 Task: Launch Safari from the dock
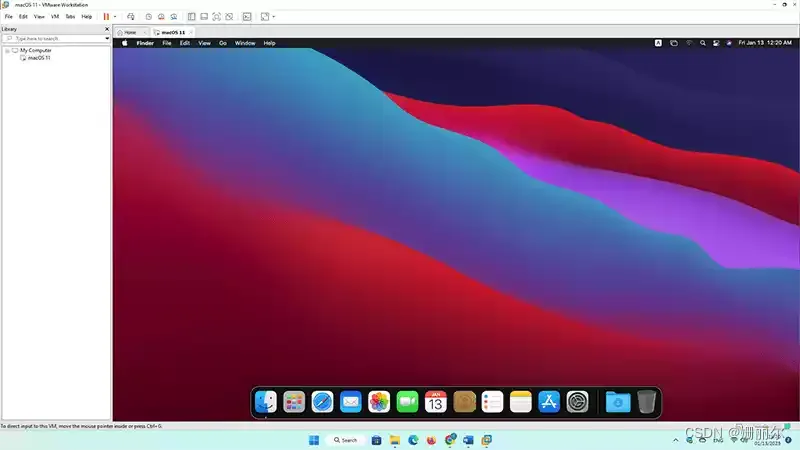322,402
